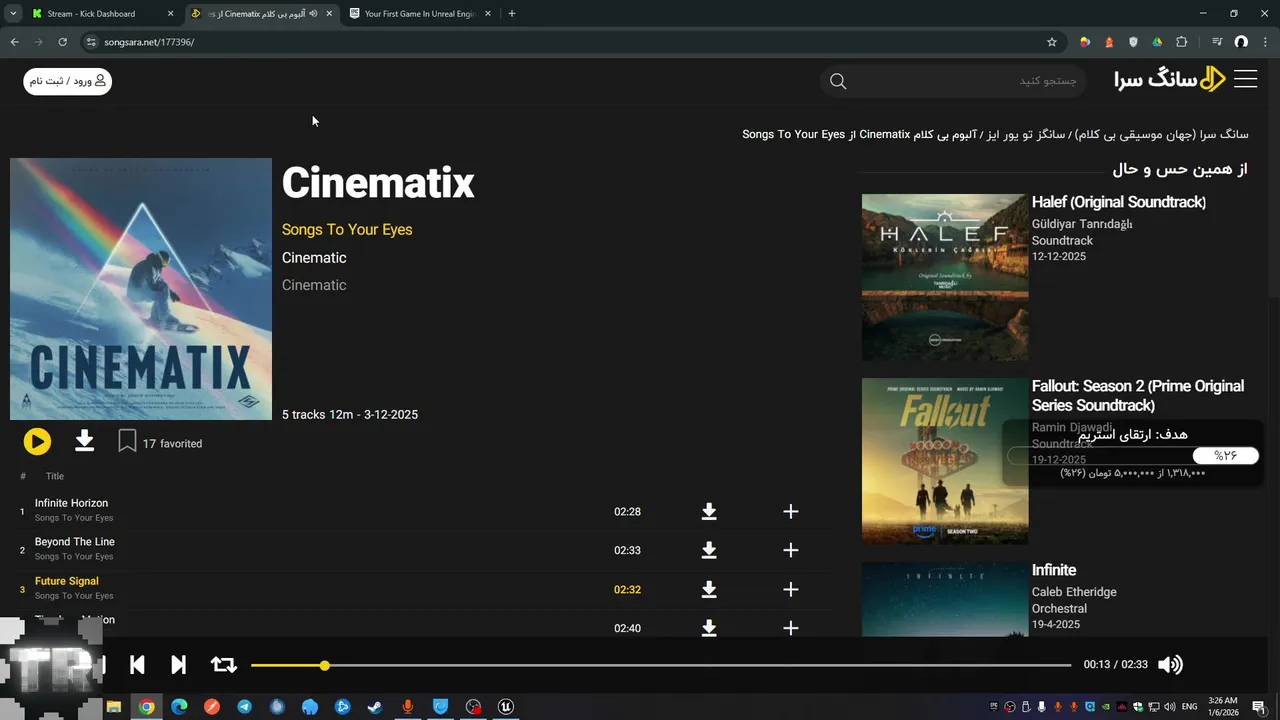Screen dimensions: 1280x720
Task: Open the taskbar clock showing 3:26 AM
Action: [1223, 706]
